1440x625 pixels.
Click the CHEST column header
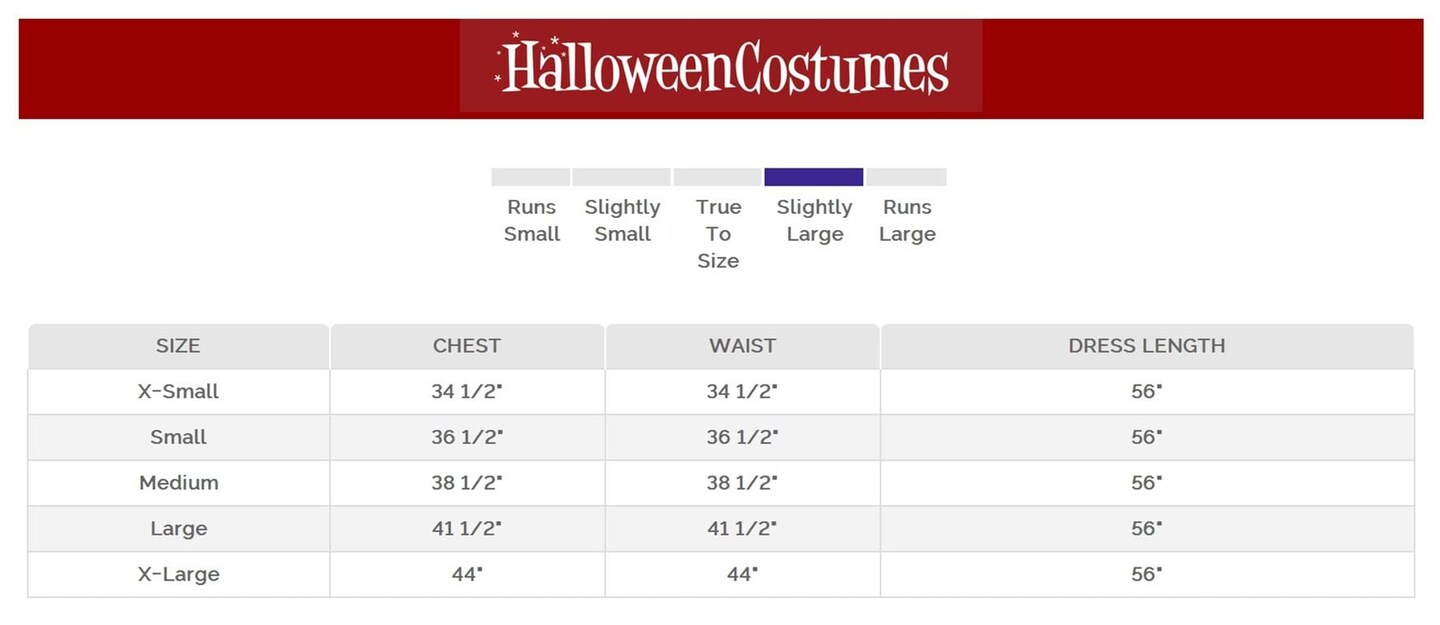[x=466, y=346]
